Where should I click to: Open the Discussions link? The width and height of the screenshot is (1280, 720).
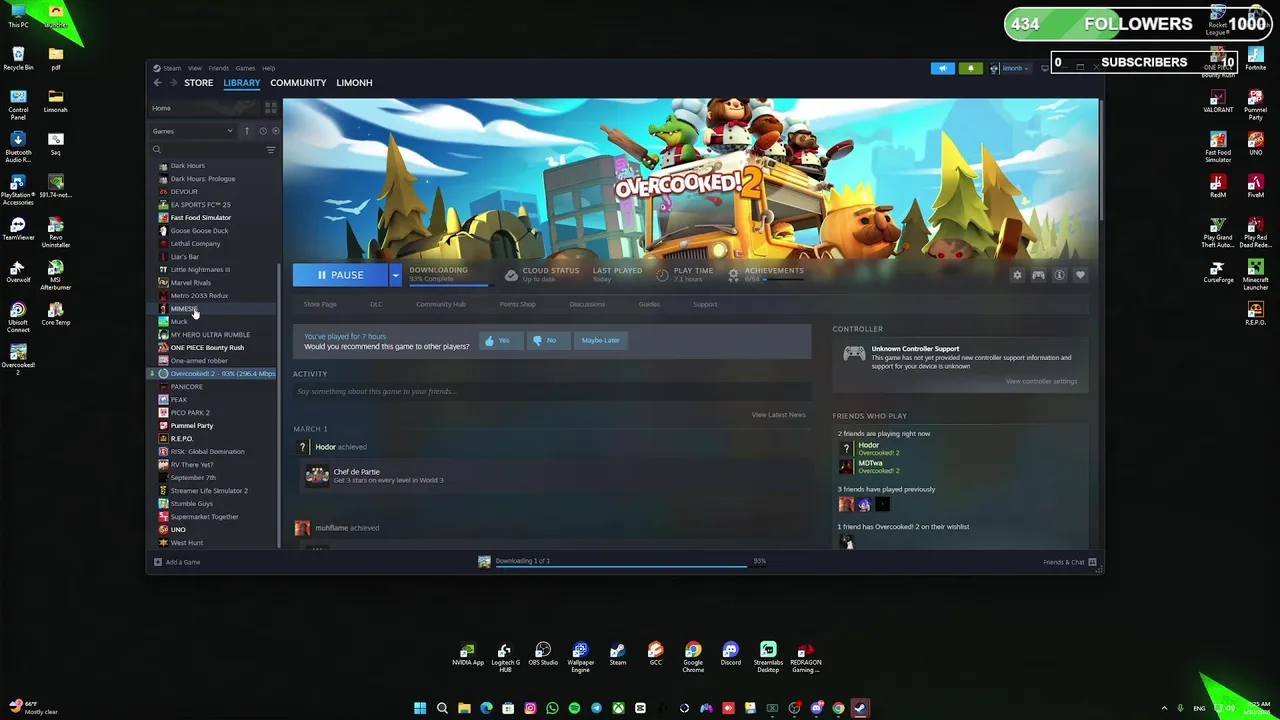click(587, 304)
